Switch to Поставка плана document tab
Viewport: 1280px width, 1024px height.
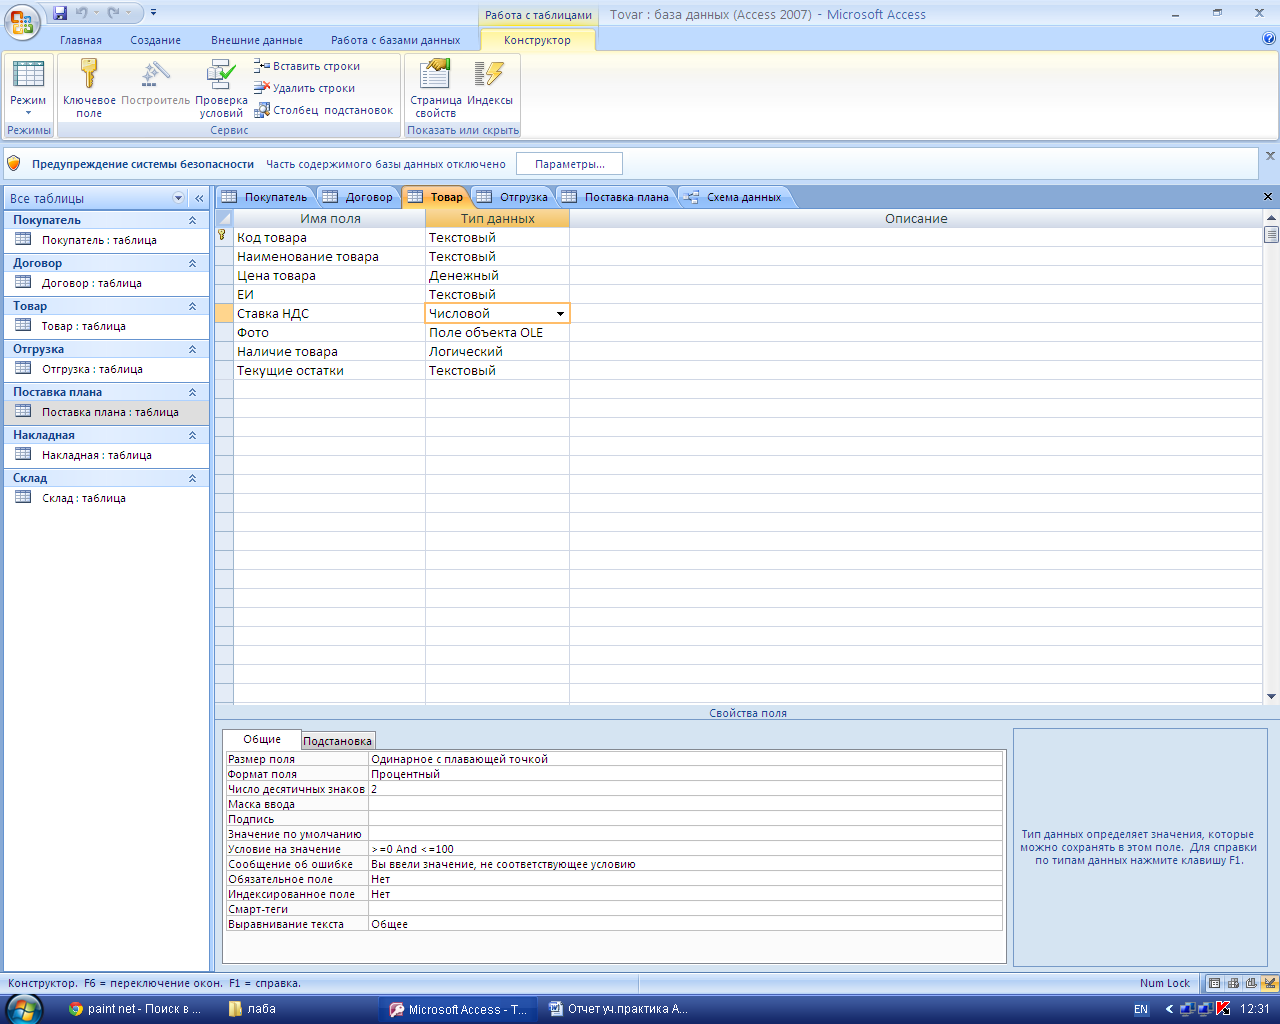pos(615,197)
